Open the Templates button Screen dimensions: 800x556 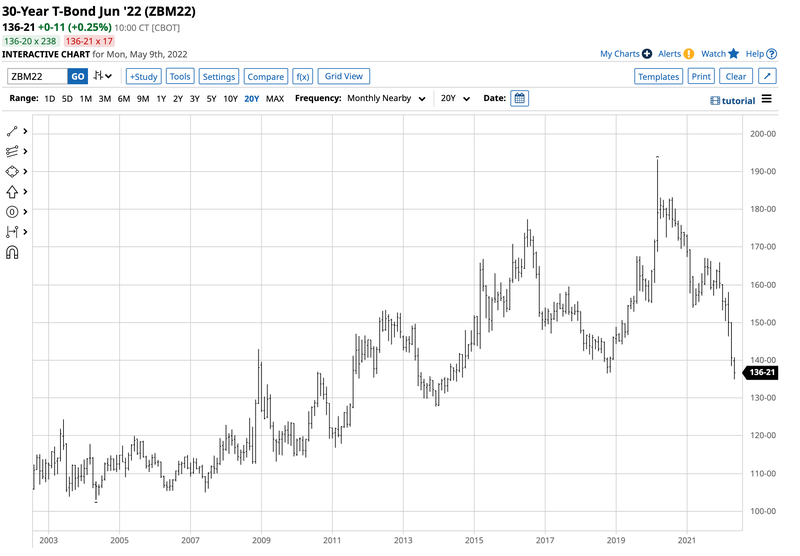click(x=658, y=77)
